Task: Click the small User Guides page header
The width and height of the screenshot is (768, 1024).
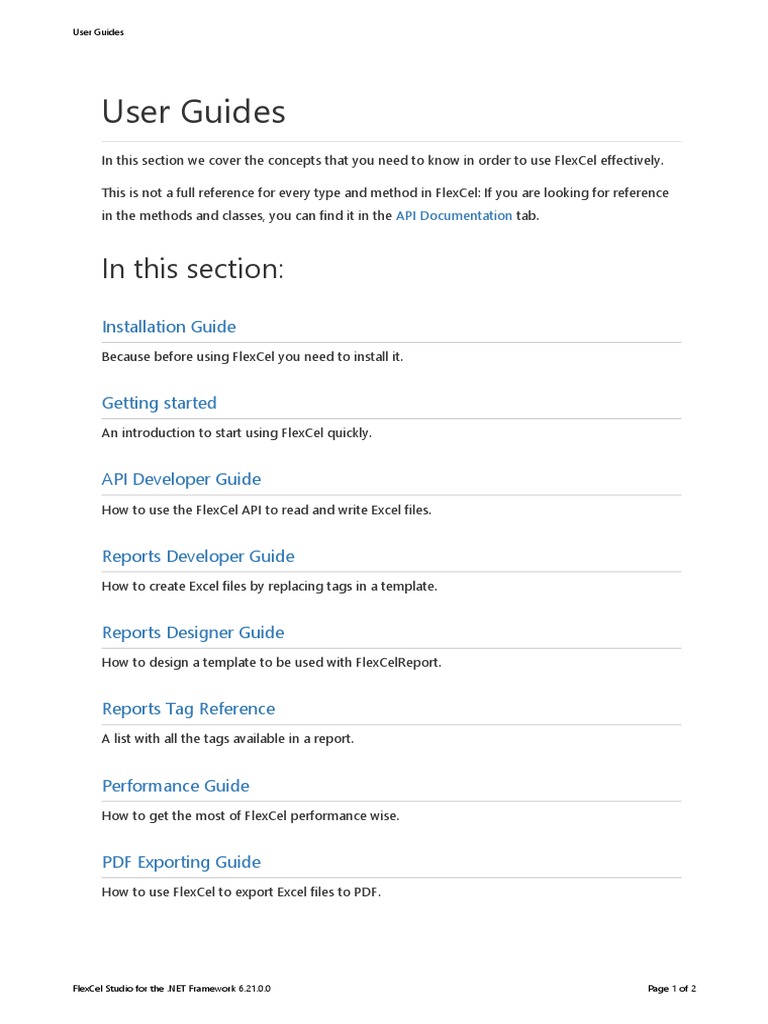Action: coord(98,32)
